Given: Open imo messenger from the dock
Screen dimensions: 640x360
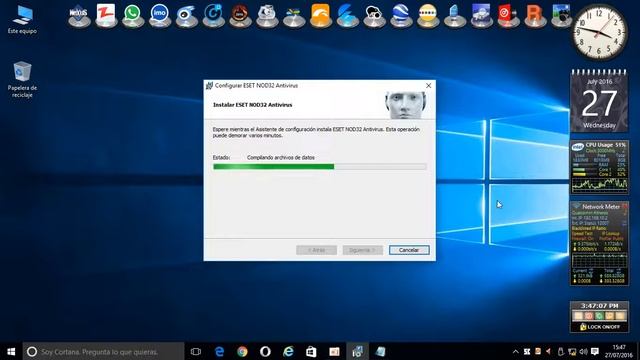Looking at the screenshot, I should click(160, 16).
